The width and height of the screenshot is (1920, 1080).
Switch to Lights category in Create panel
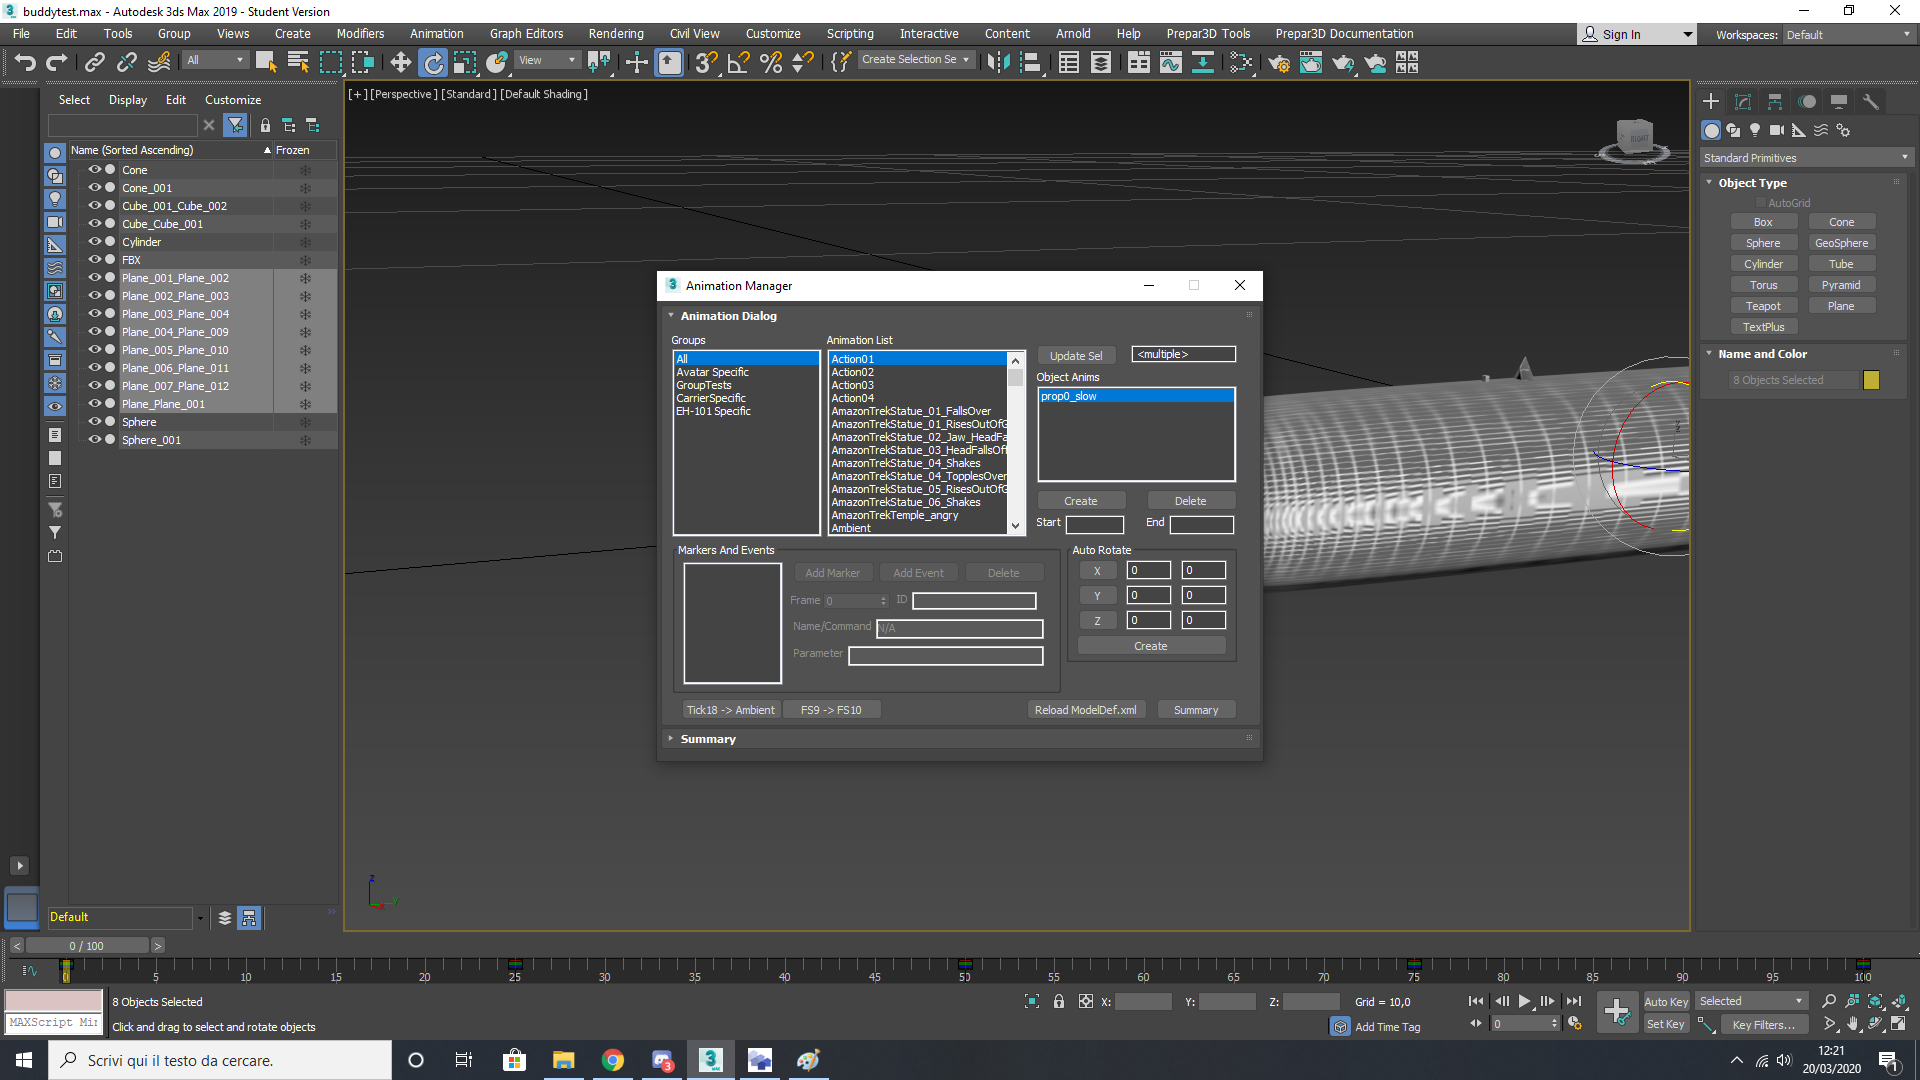tap(1755, 131)
